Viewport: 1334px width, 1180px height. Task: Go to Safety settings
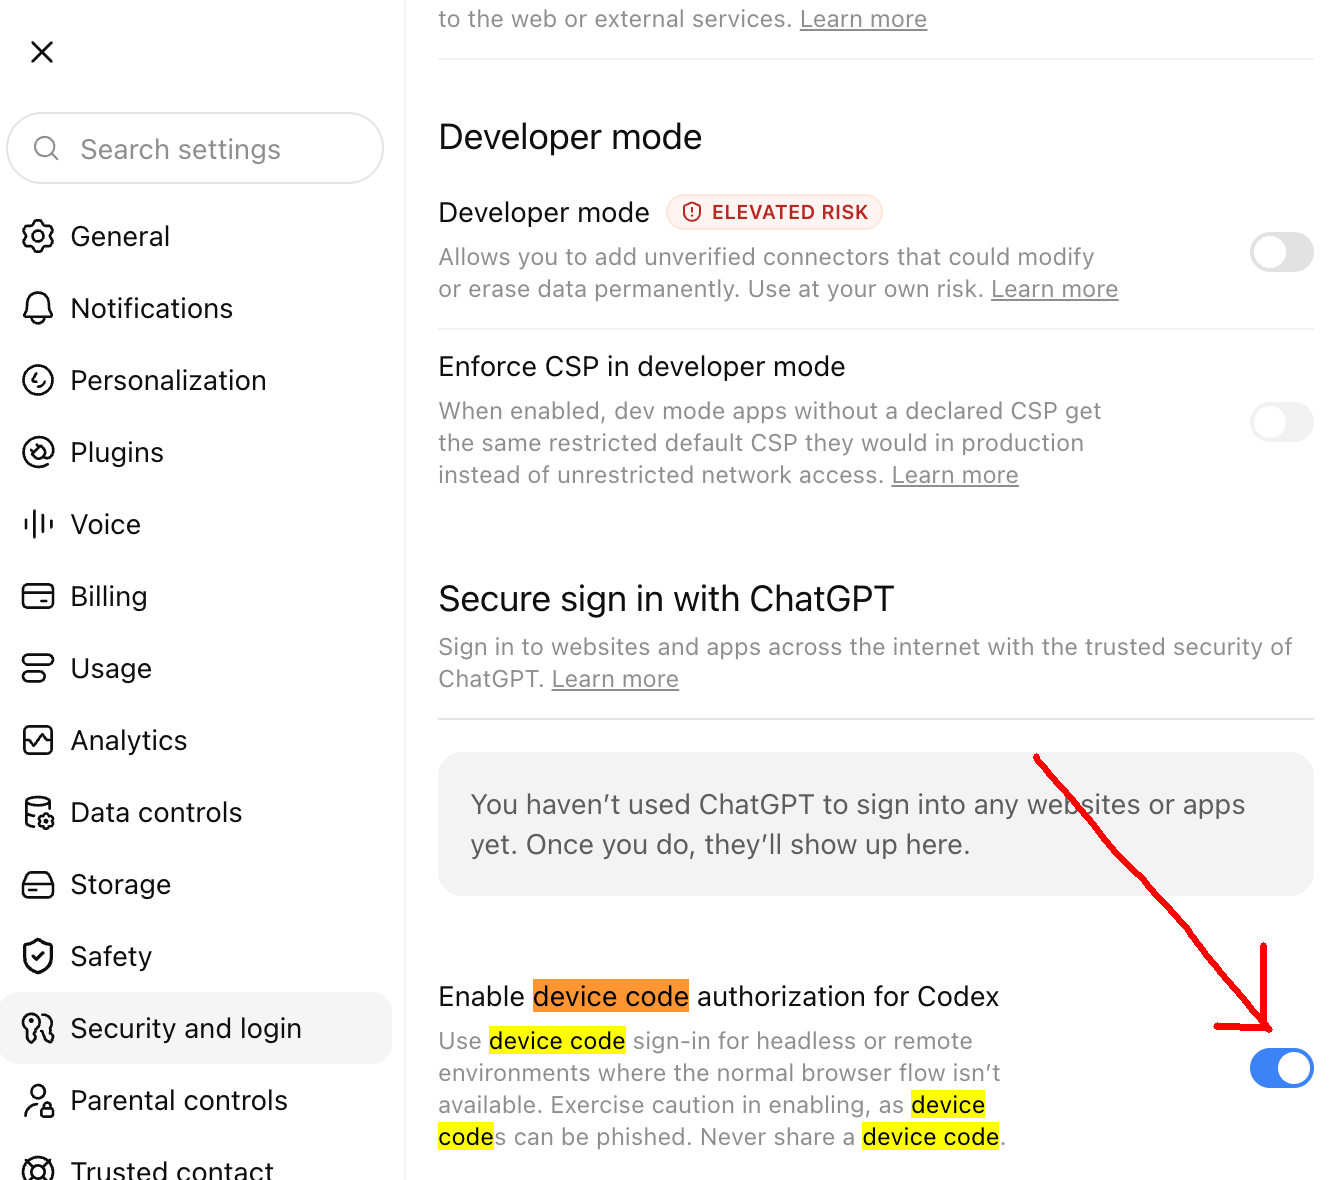point(196,956)
